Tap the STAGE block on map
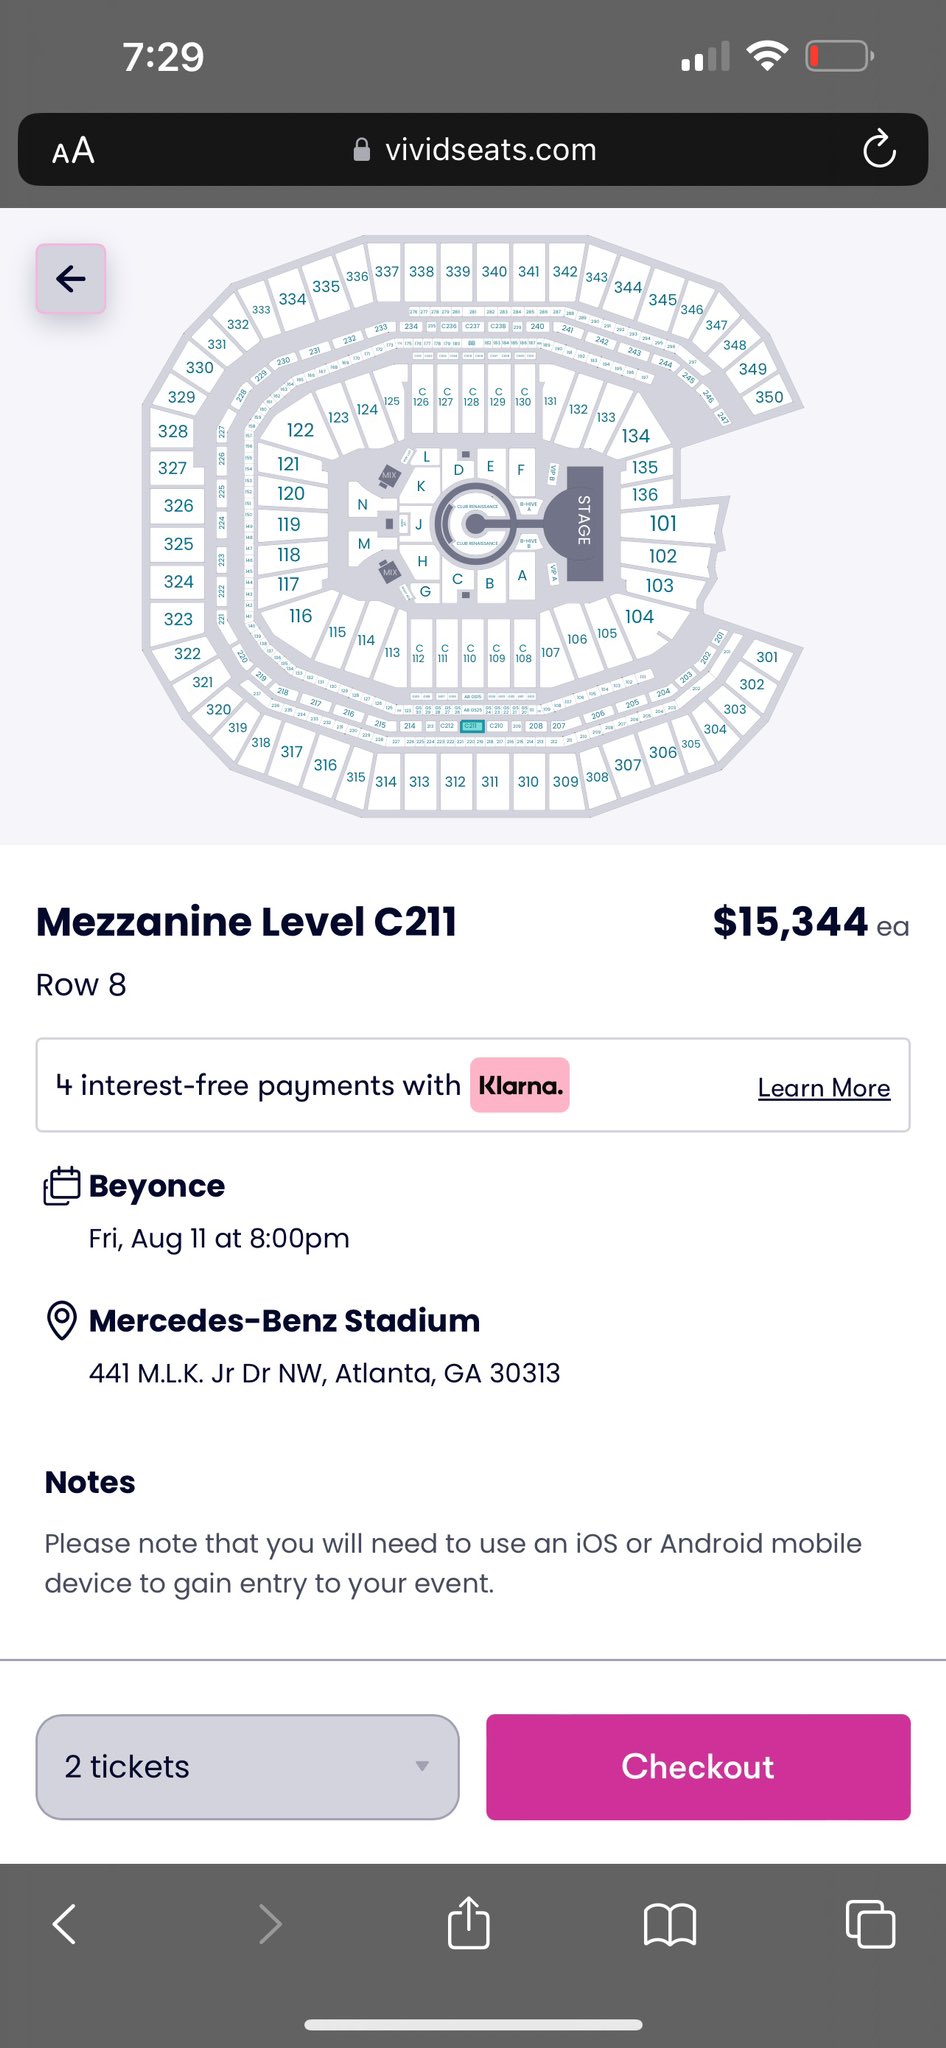The image size is (946, 2048). tap(584, 522)
